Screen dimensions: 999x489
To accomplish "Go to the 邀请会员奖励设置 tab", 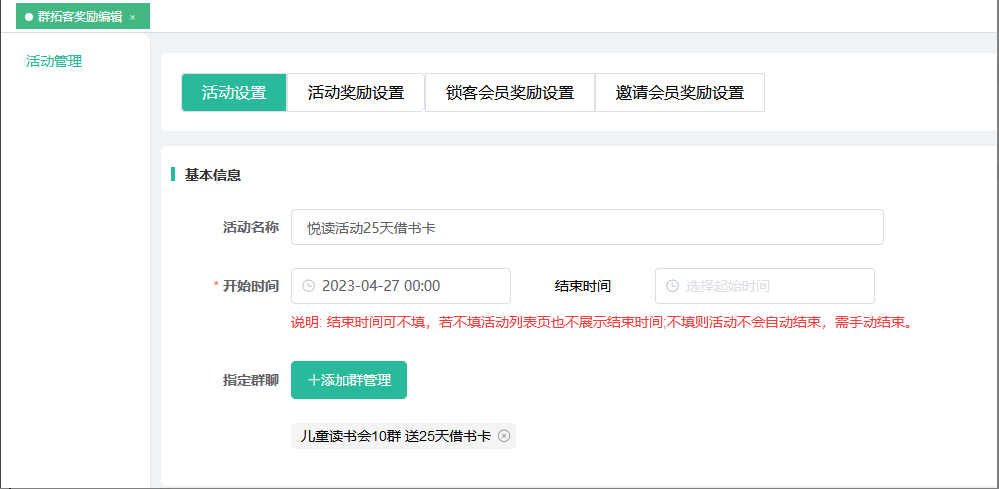I will point(680,93).
